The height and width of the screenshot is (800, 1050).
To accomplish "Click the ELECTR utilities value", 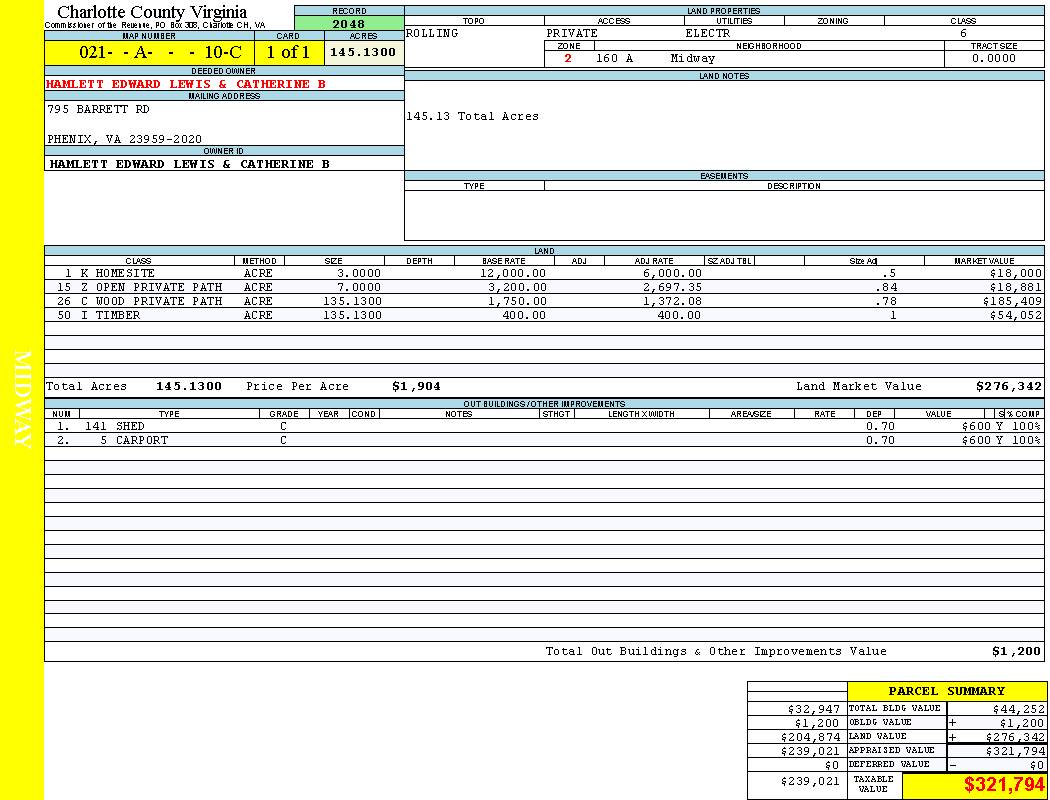I will (707, 33).
